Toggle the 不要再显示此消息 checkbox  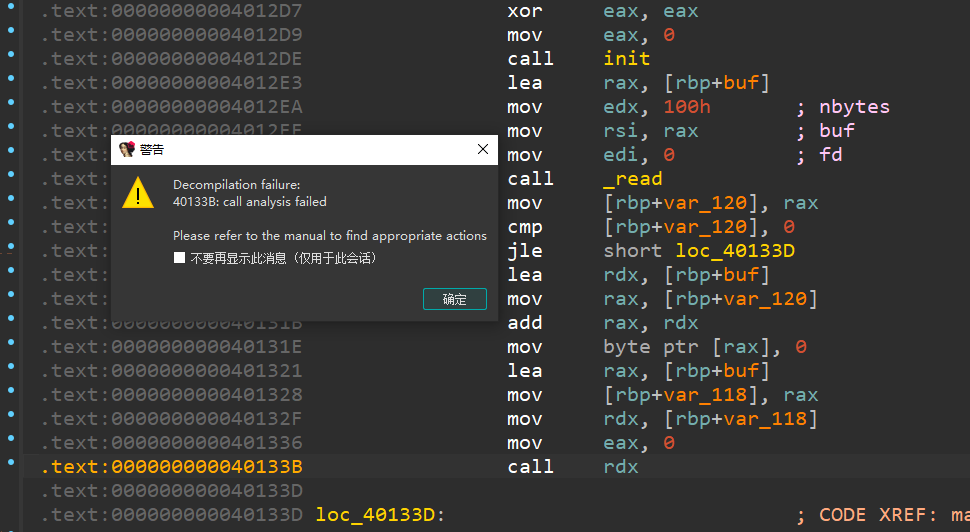pyautogui.click(x=180, y=258)
